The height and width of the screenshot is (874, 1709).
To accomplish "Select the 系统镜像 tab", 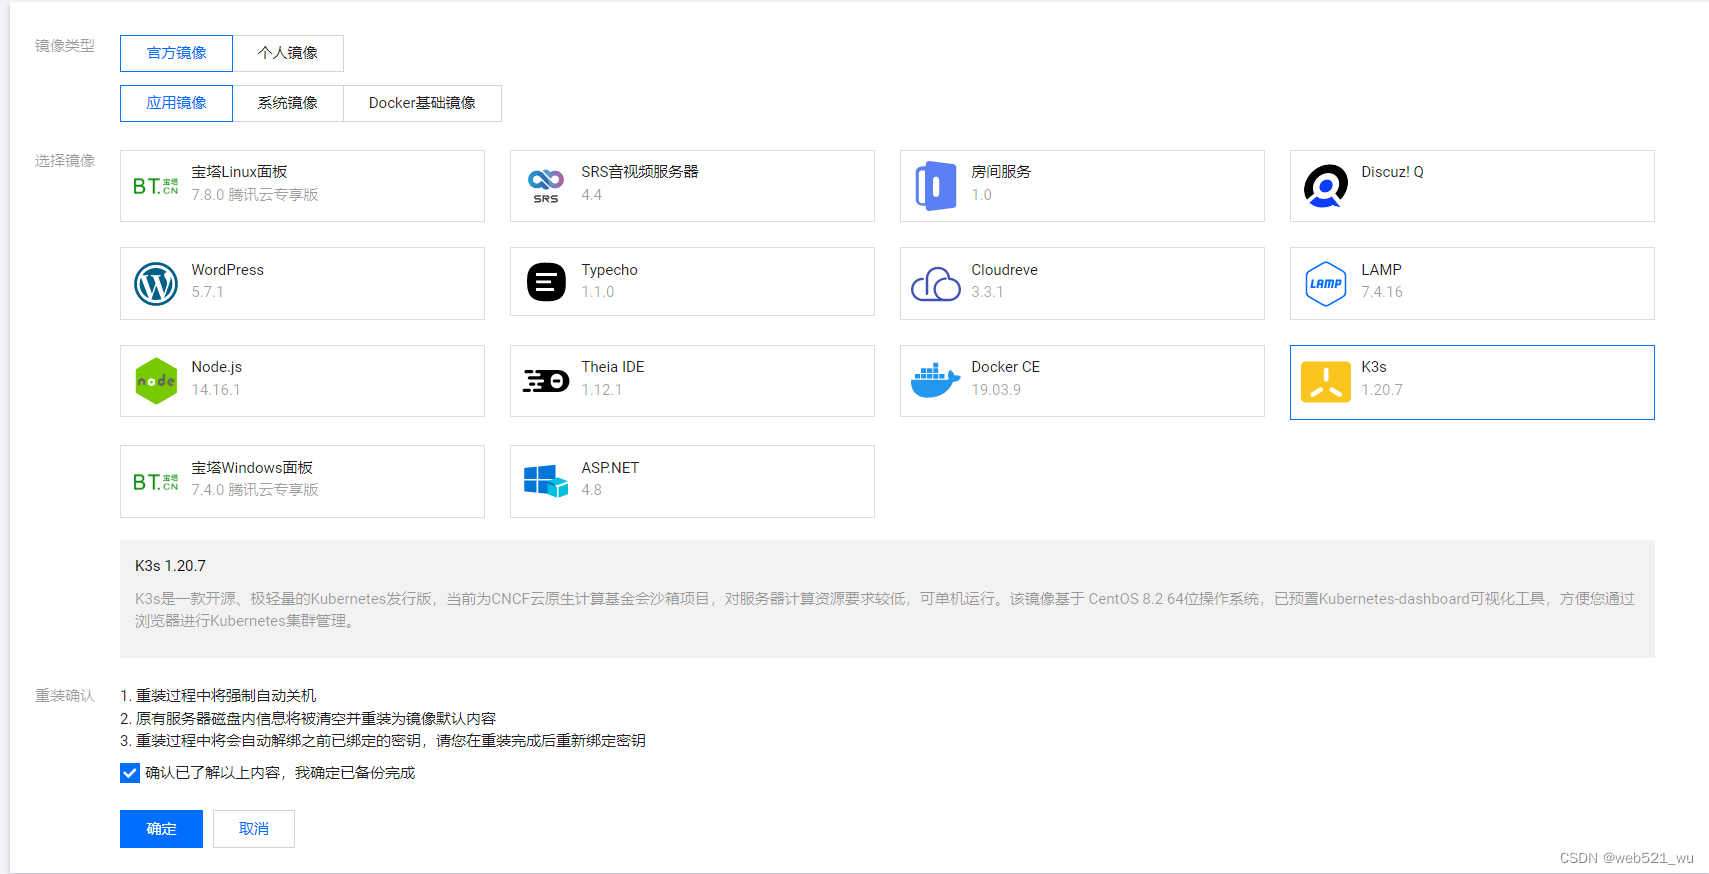I will 288,103.
